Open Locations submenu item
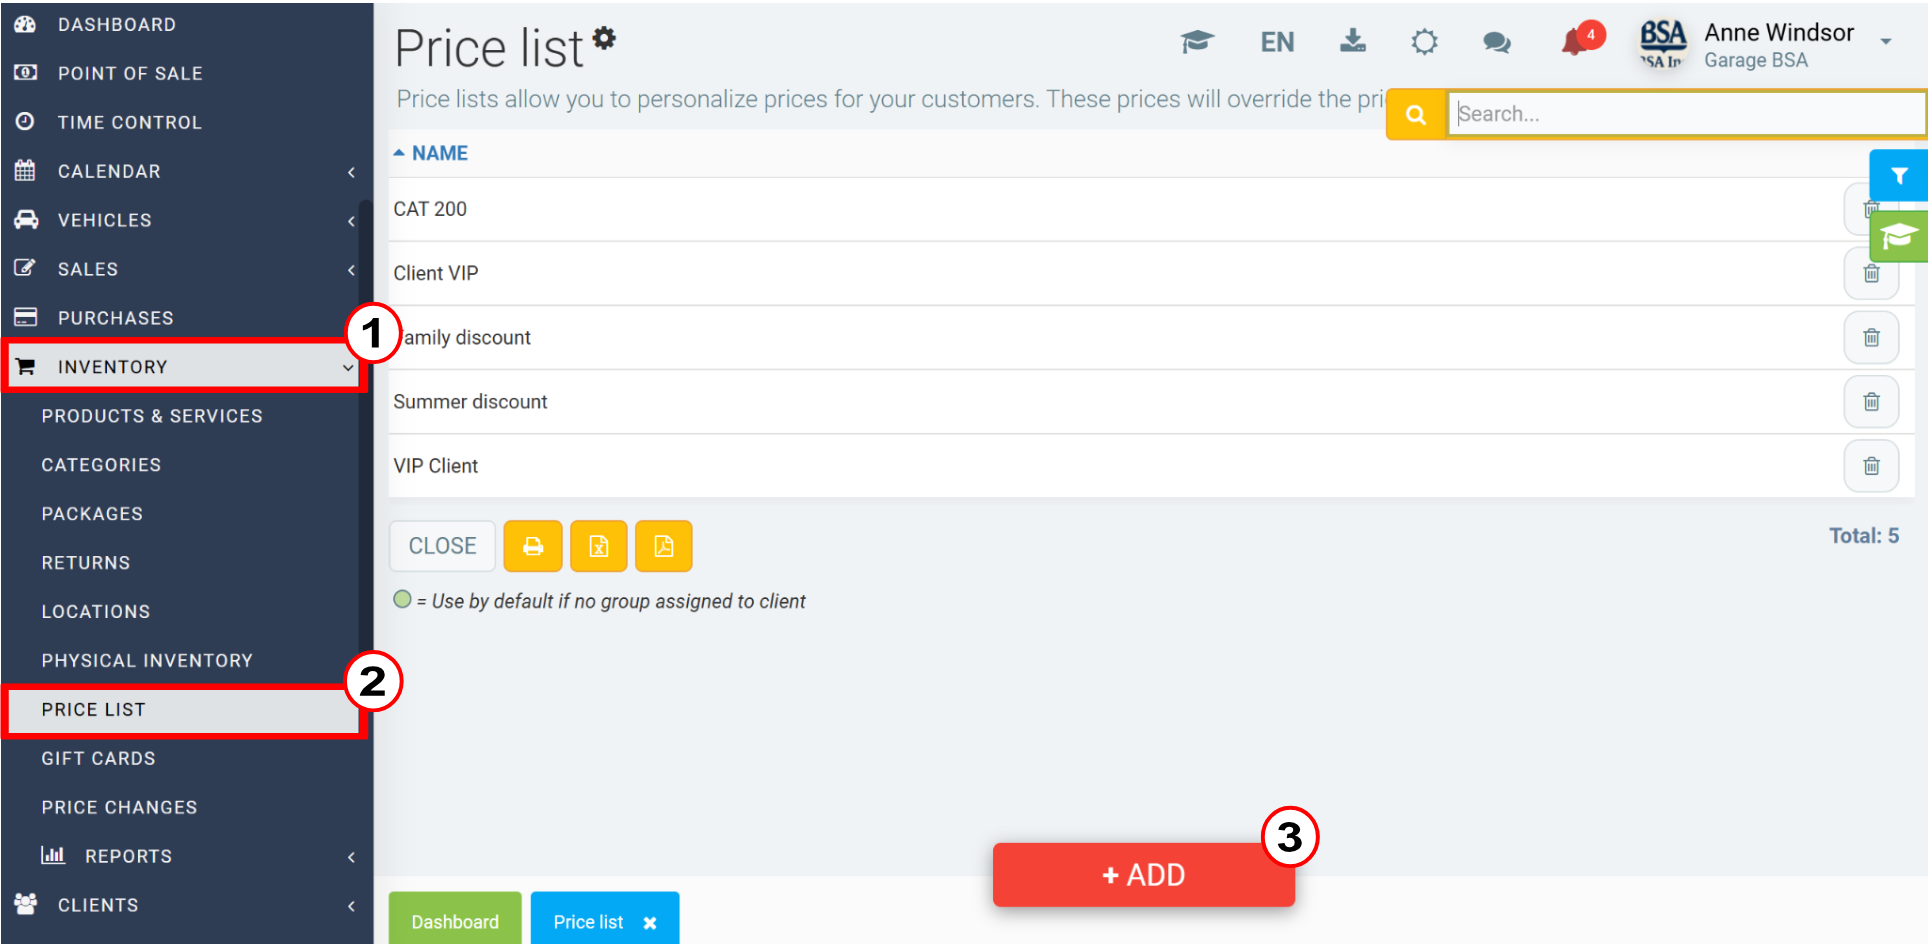 (96, 612)
